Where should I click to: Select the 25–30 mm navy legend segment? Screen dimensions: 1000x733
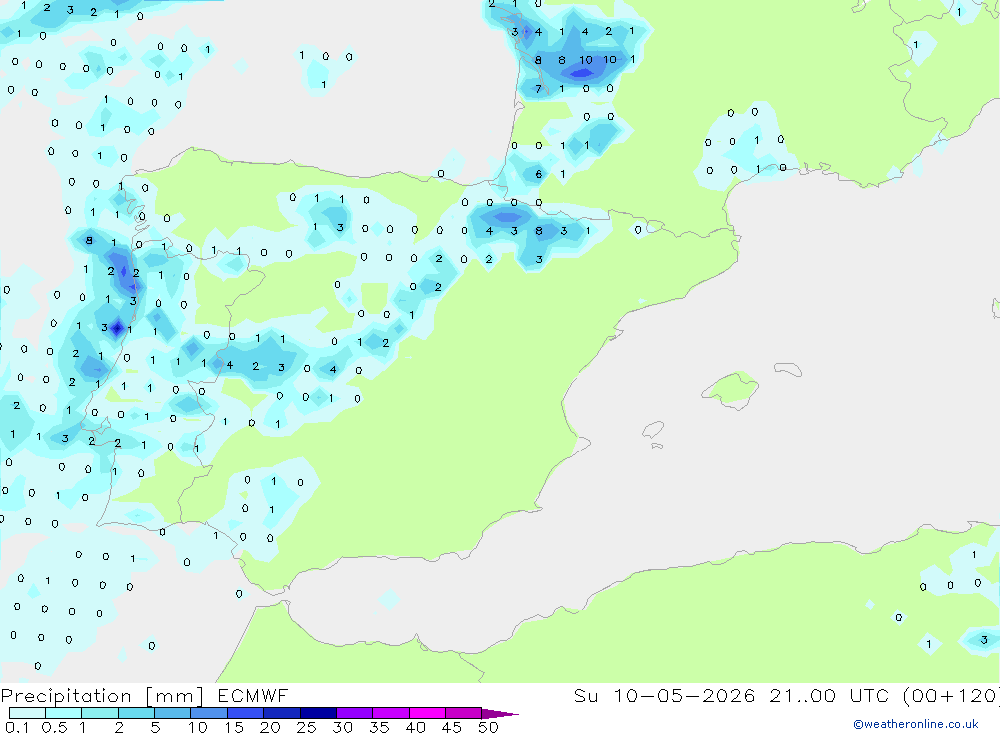coord(318,713)
